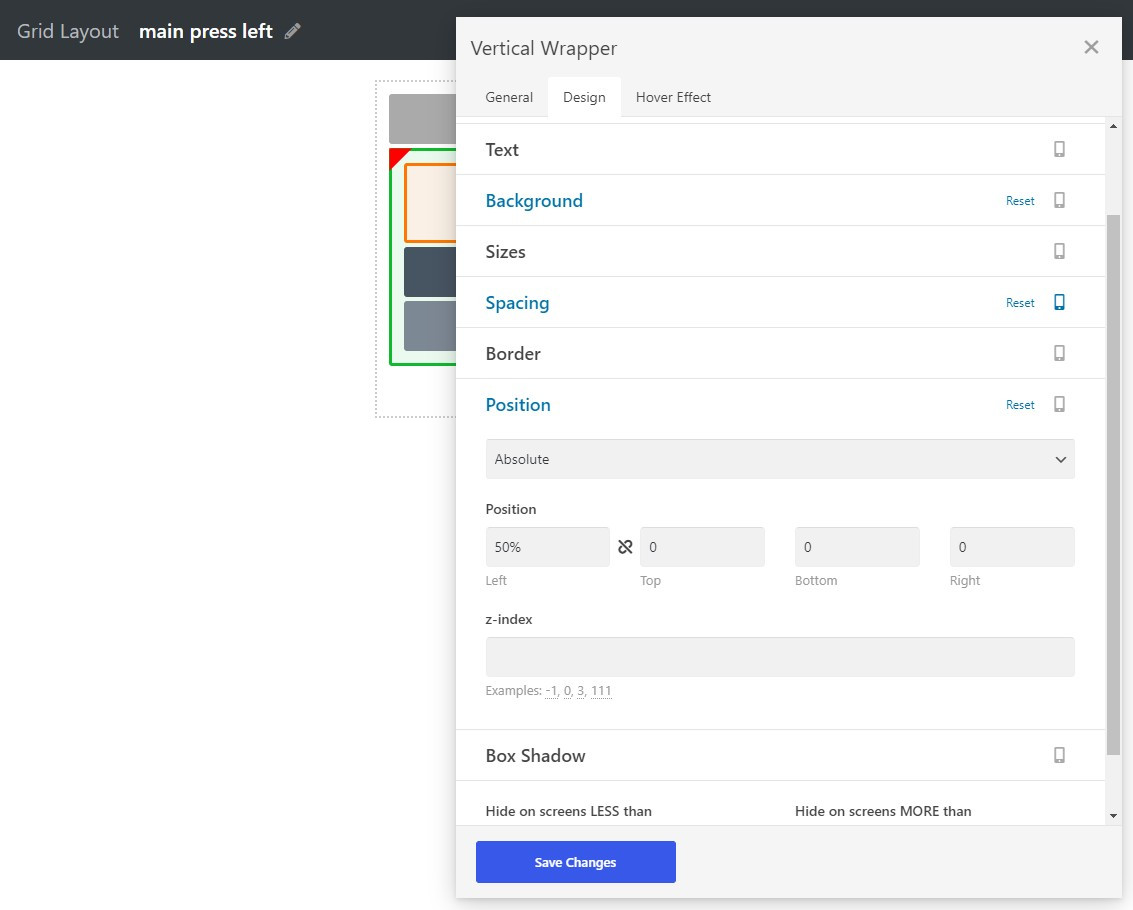Toggle responsive device icon for Background

pos(1059,200)
